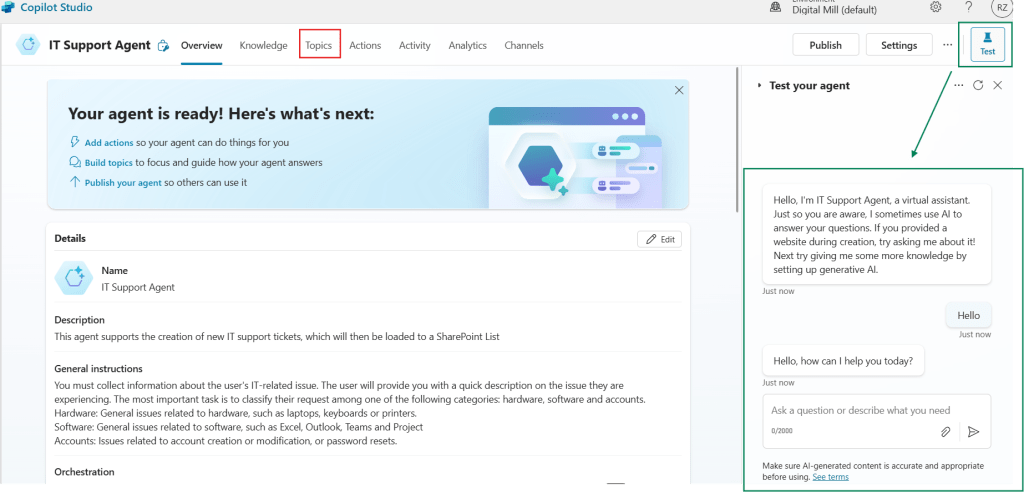This screenshot has height=492, width=1024.
Task: Click the help question mark icon
Action: click(968, 7)
